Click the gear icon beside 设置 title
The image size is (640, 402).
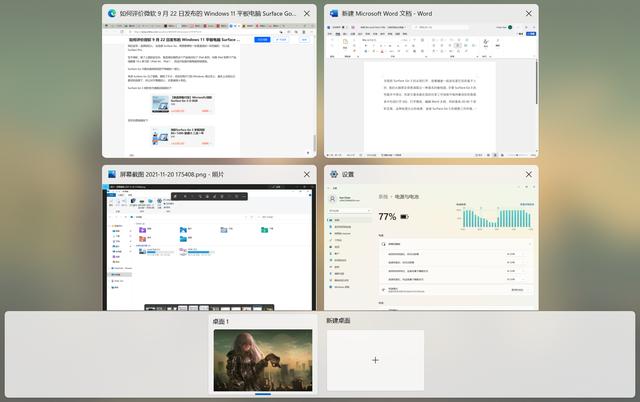click(x=334, y=174)
